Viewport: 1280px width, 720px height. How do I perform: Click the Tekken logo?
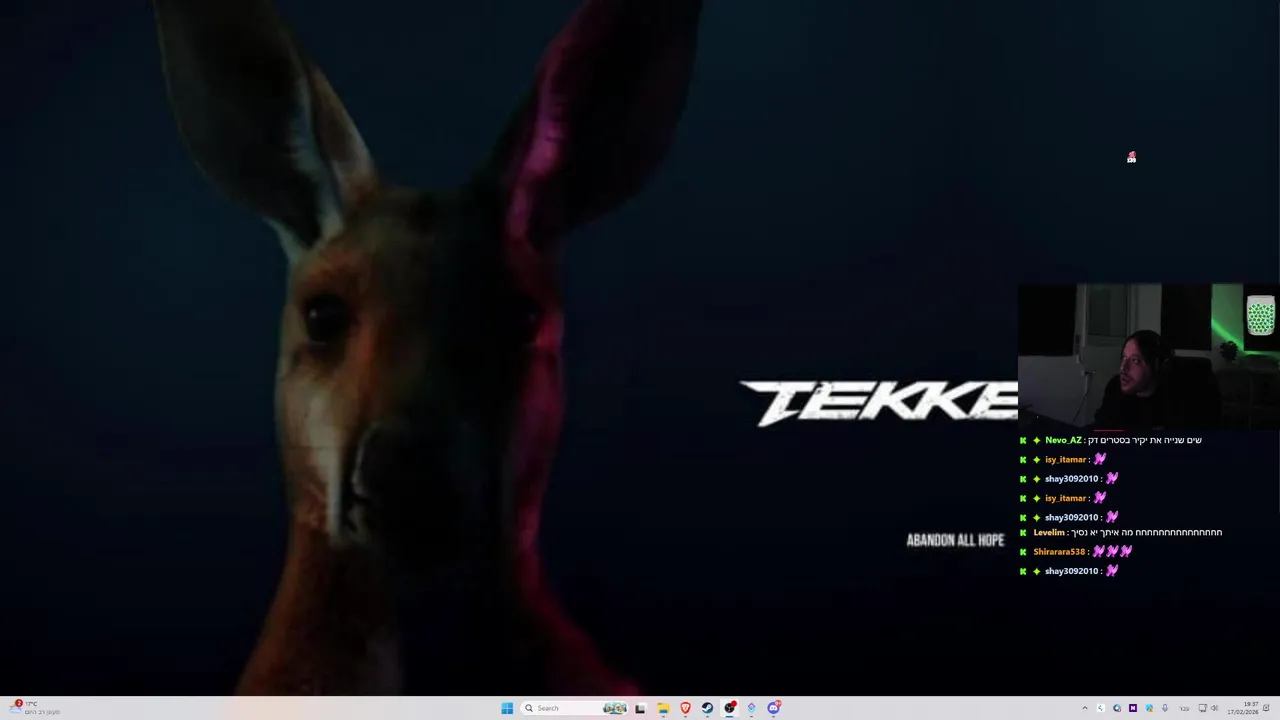[878, 403]
